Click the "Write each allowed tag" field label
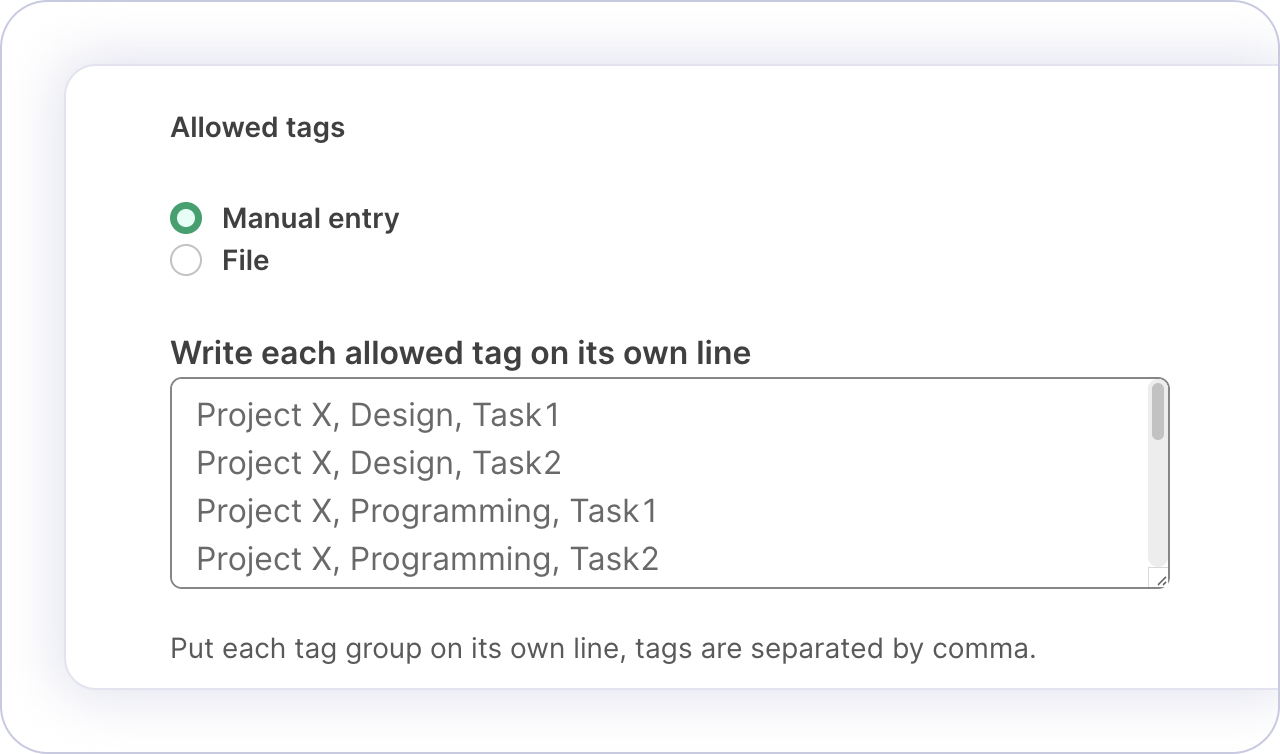 coord(460,353)
